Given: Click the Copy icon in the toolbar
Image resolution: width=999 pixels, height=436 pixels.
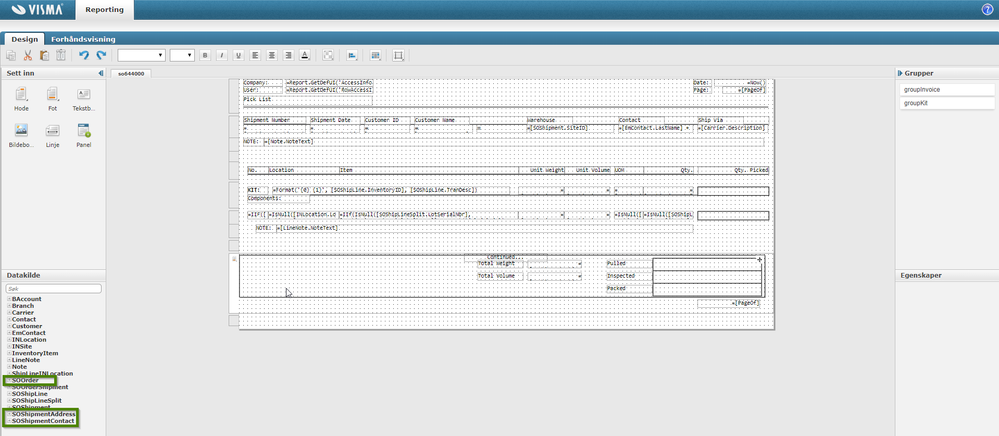Looking at the screenshot, I should pos(11,55).
